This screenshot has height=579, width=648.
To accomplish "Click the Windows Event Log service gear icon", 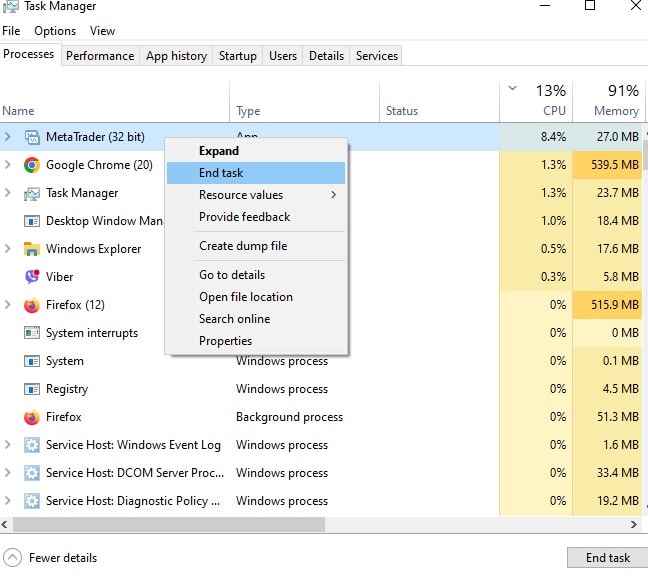I will point(32,445).
